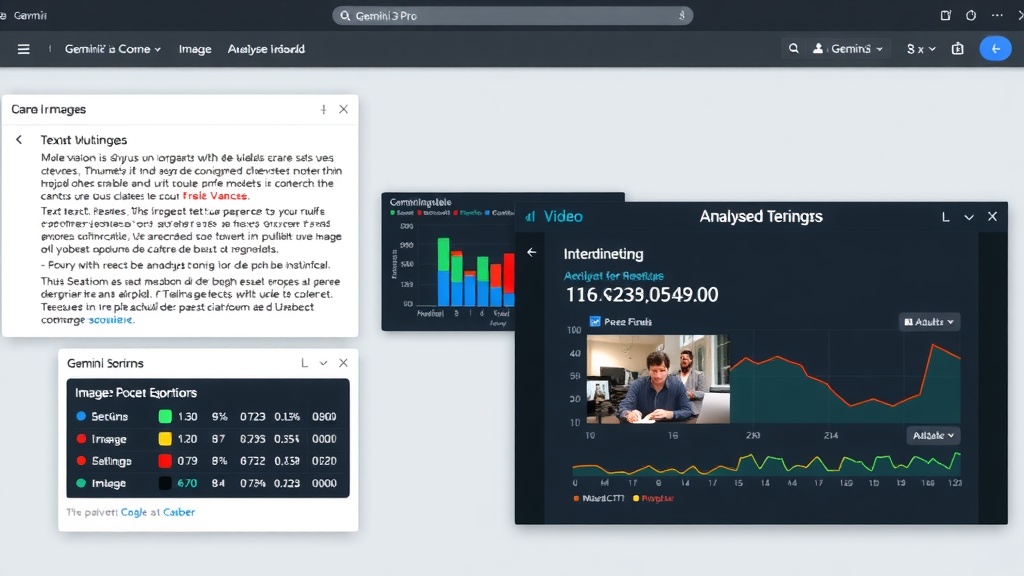Toggle the orange legend item under the lower chart
The height and width of the screenshot is (576, 1024).
click(x=577, y=498)
